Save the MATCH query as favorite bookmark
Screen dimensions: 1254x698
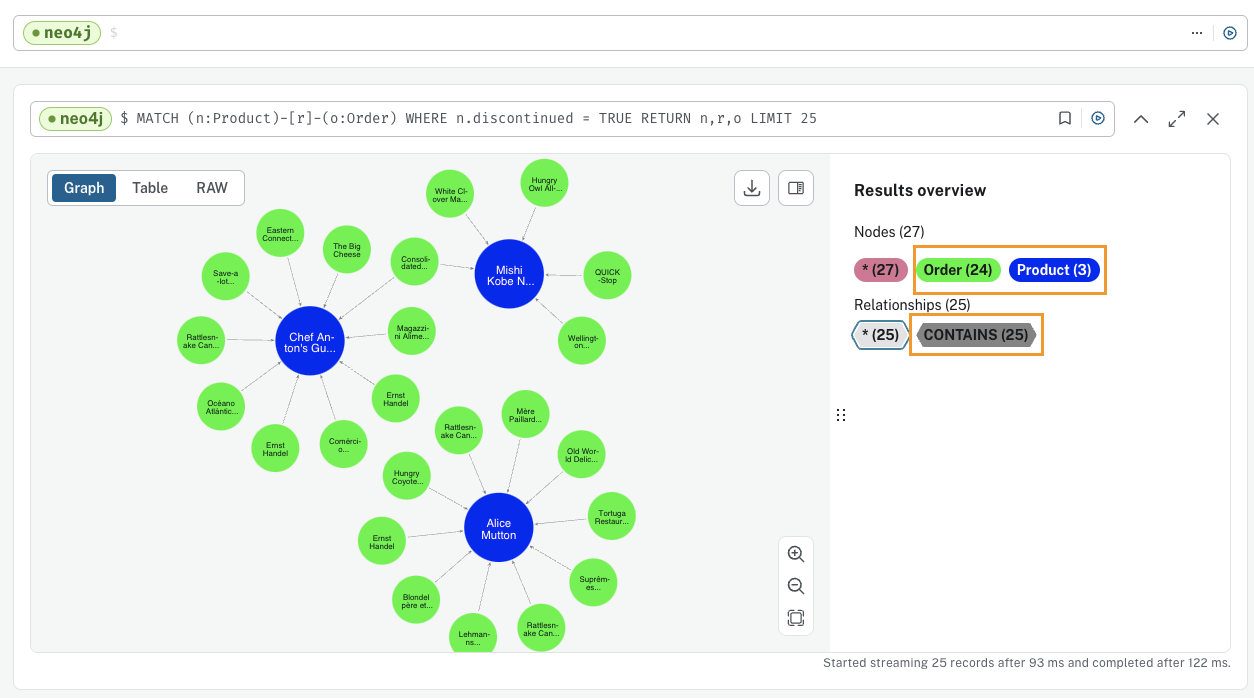1065,118
